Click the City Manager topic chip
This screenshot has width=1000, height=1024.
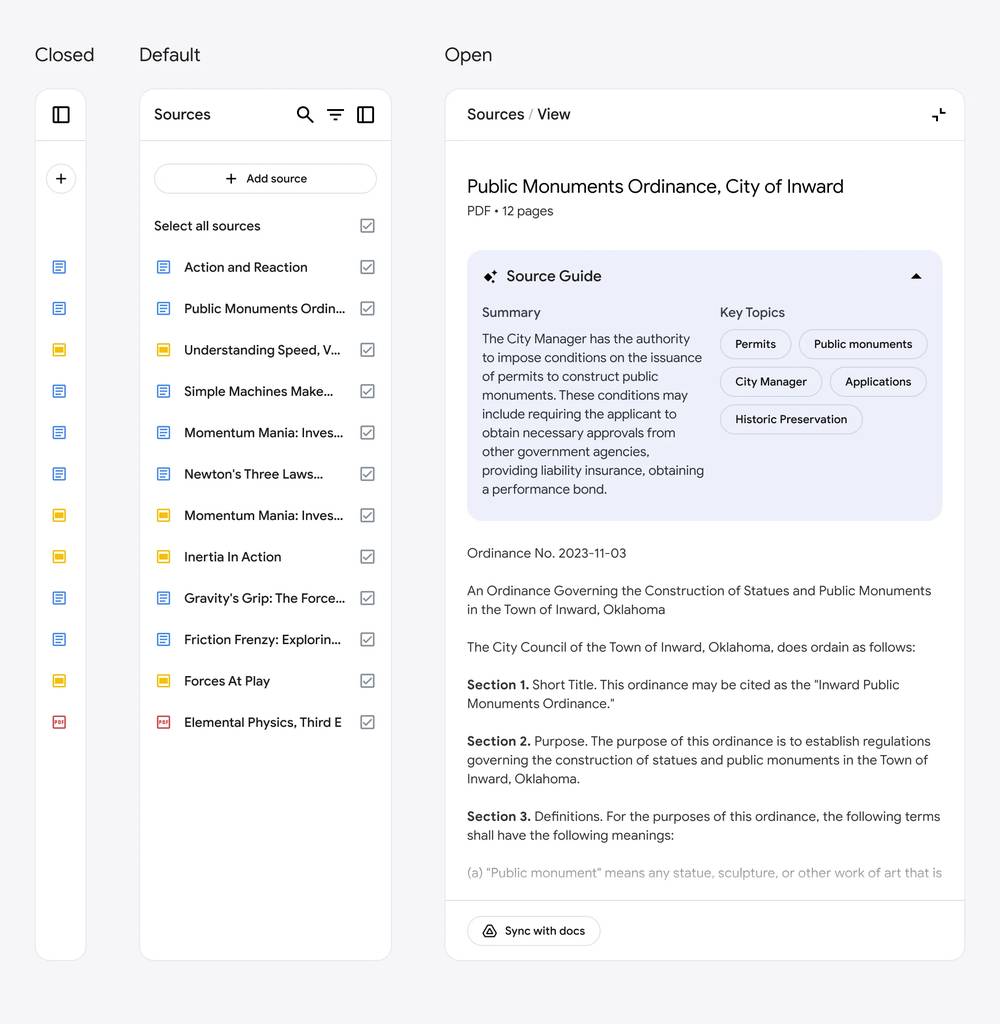coord(770,382)
